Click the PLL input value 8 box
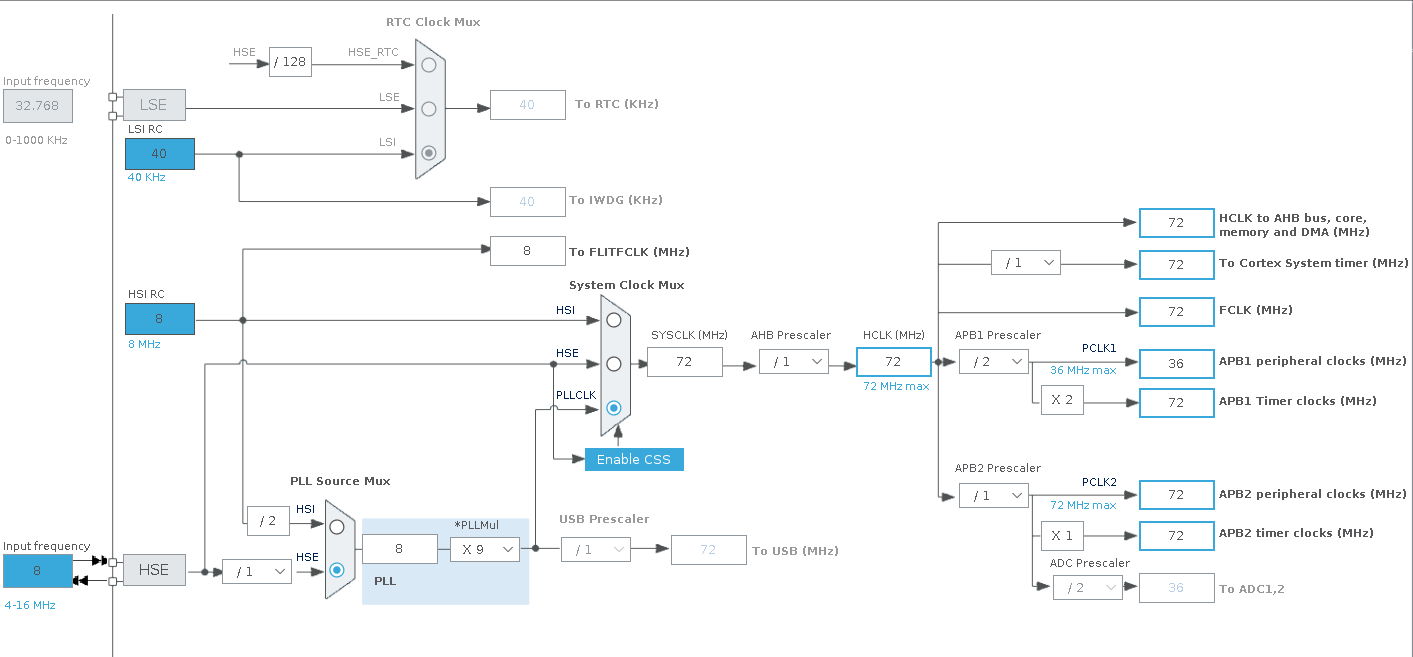This screenshot has height=657, width=1413. pyautogui.click(x=400, y=548)
